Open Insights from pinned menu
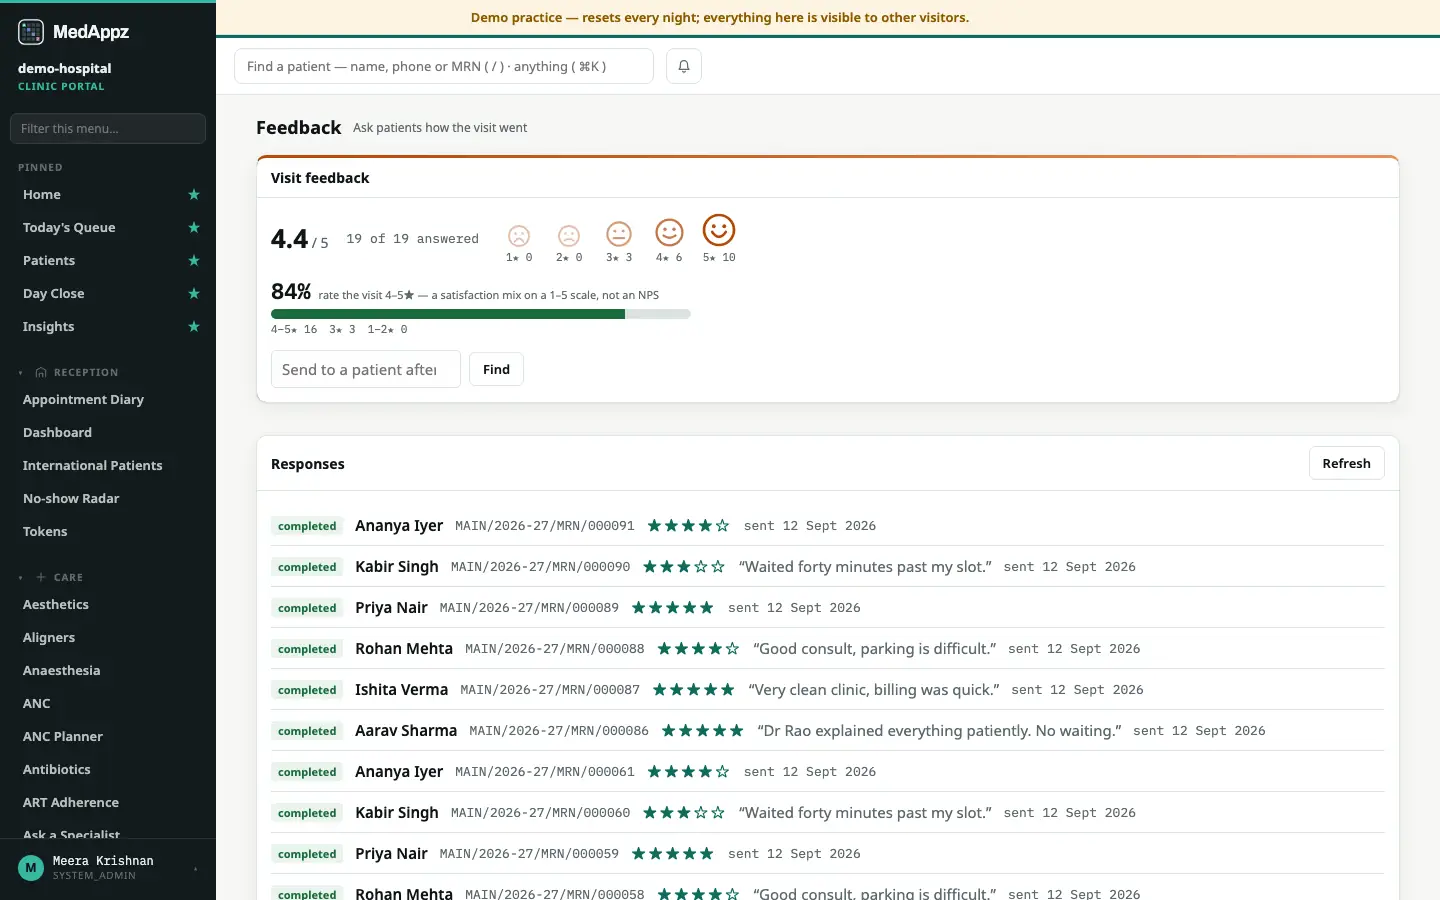This screenshot has height=900, width=1440. (x=49, y=327)
